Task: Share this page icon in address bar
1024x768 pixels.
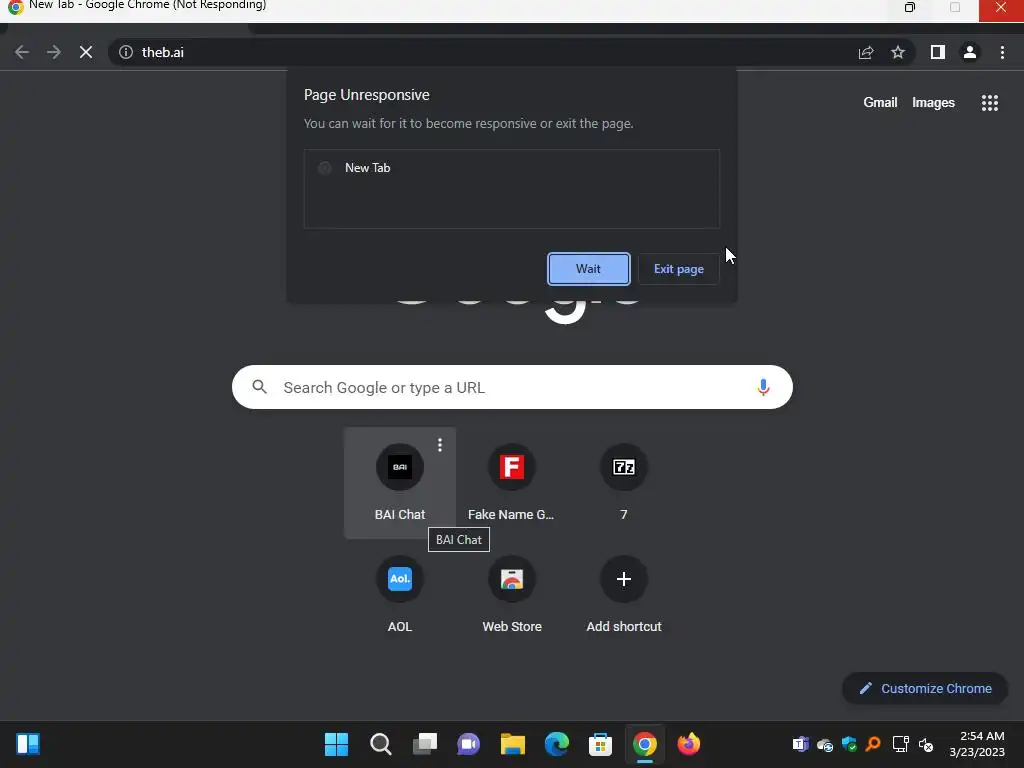Action: pos(866,52)
